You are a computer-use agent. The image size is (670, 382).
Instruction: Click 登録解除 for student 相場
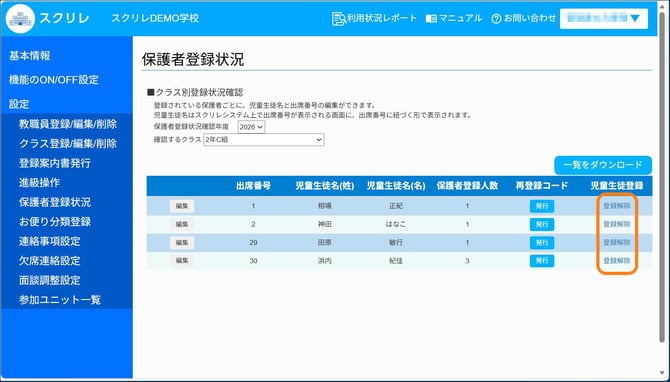click(x=617, y=206)
